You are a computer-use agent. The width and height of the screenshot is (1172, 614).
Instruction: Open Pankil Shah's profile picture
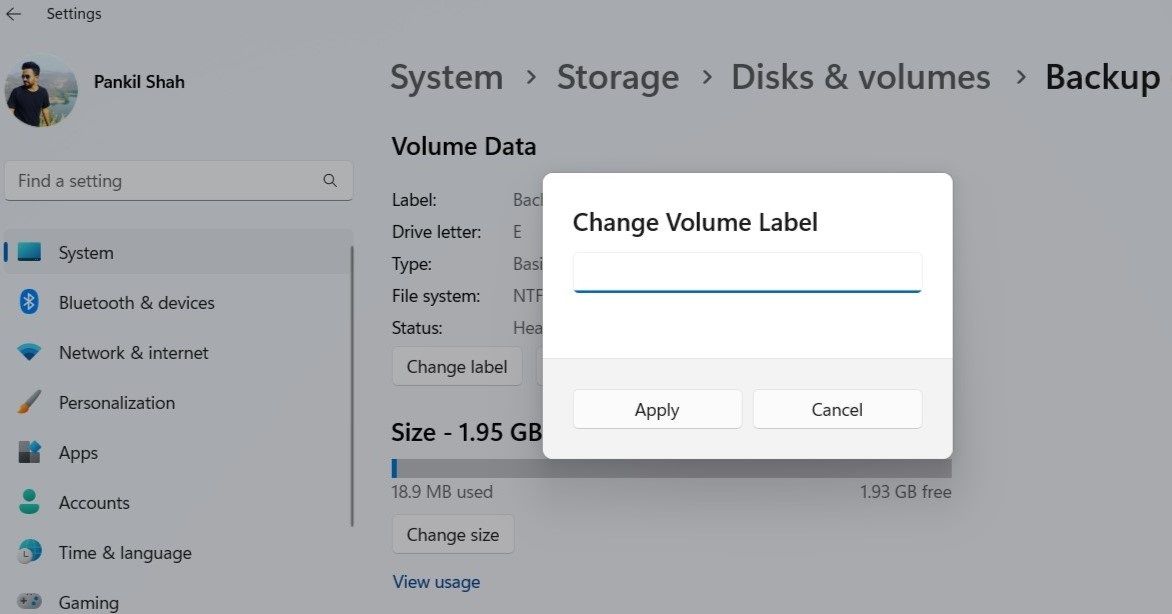pyautogui.click(x=41, y=90)
